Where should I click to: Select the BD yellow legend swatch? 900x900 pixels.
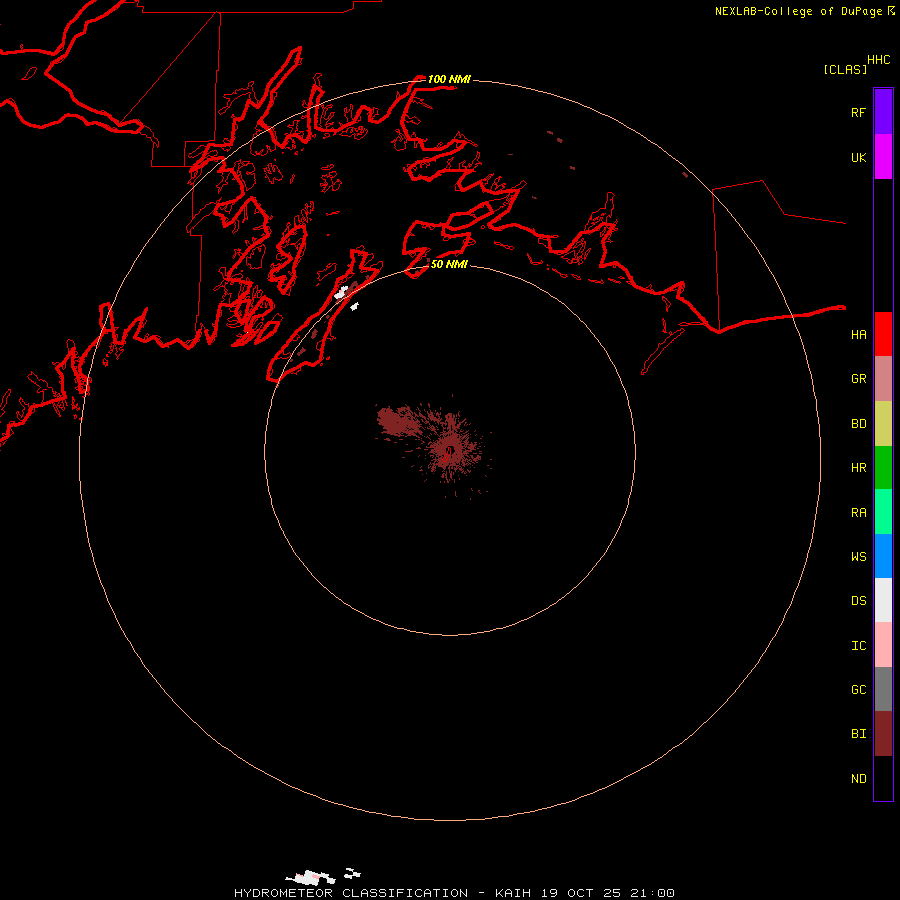tap(883, 424)
